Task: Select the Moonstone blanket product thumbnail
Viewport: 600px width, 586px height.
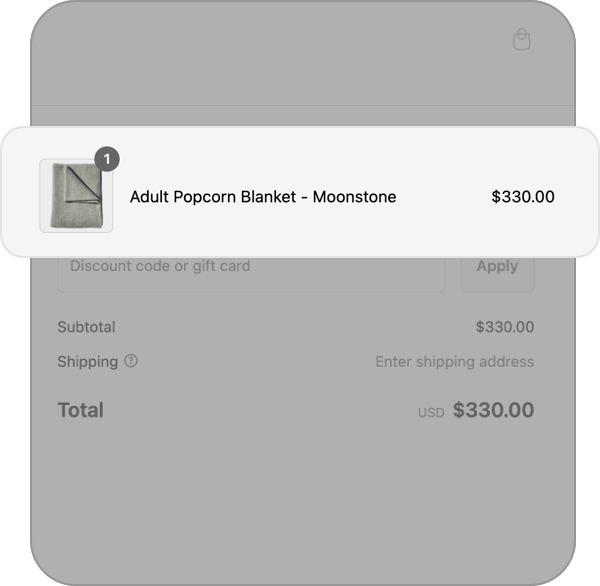Action: (x=76, y=196)
